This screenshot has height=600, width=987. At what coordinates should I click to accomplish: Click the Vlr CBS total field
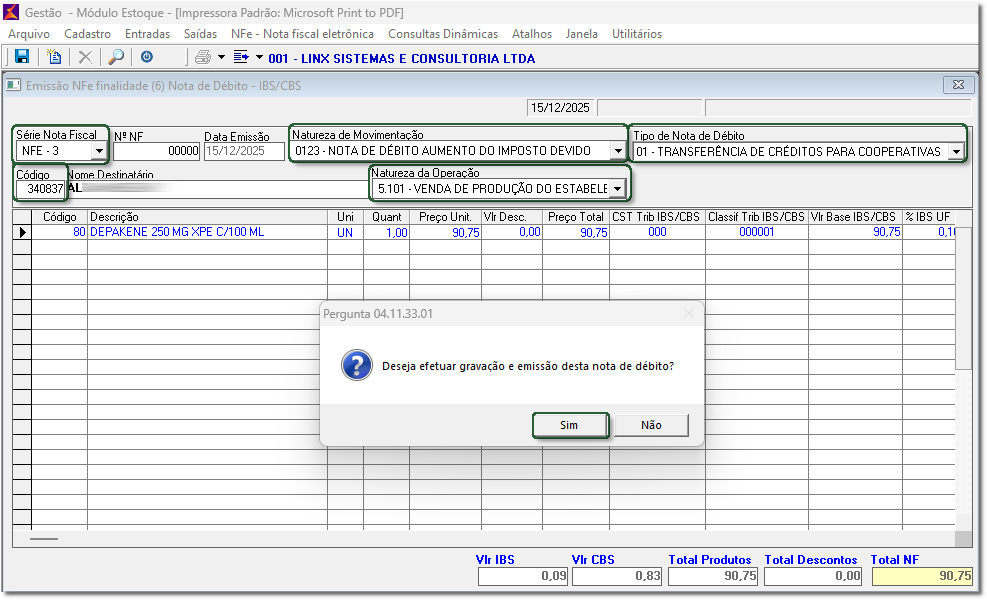(x=617, y=576)
